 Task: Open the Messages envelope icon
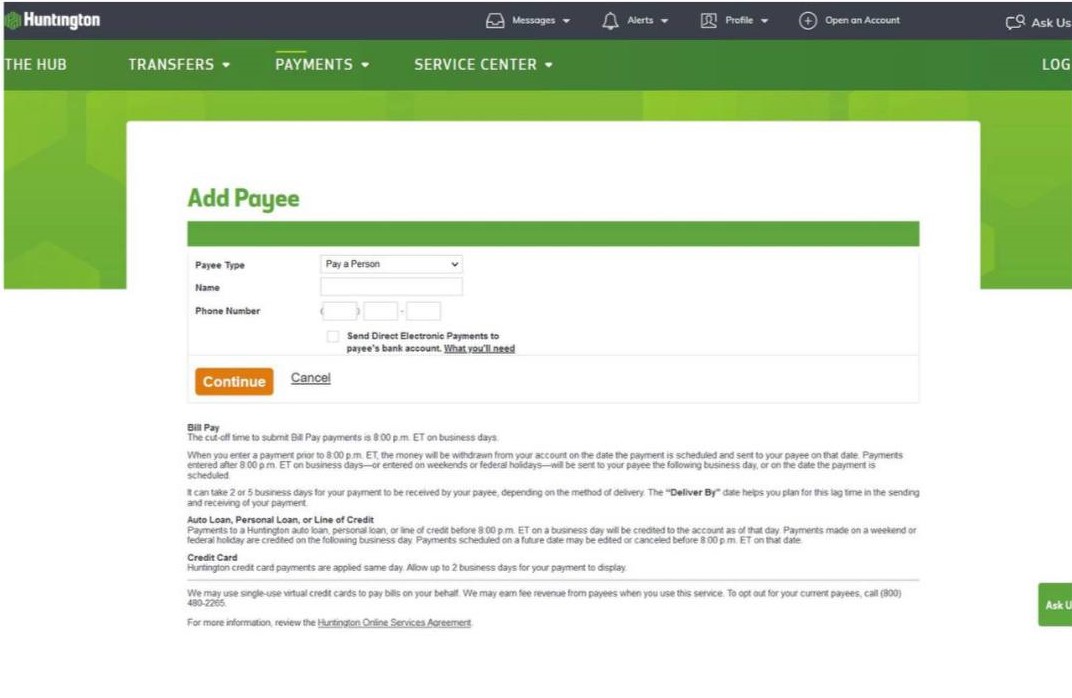495,20
